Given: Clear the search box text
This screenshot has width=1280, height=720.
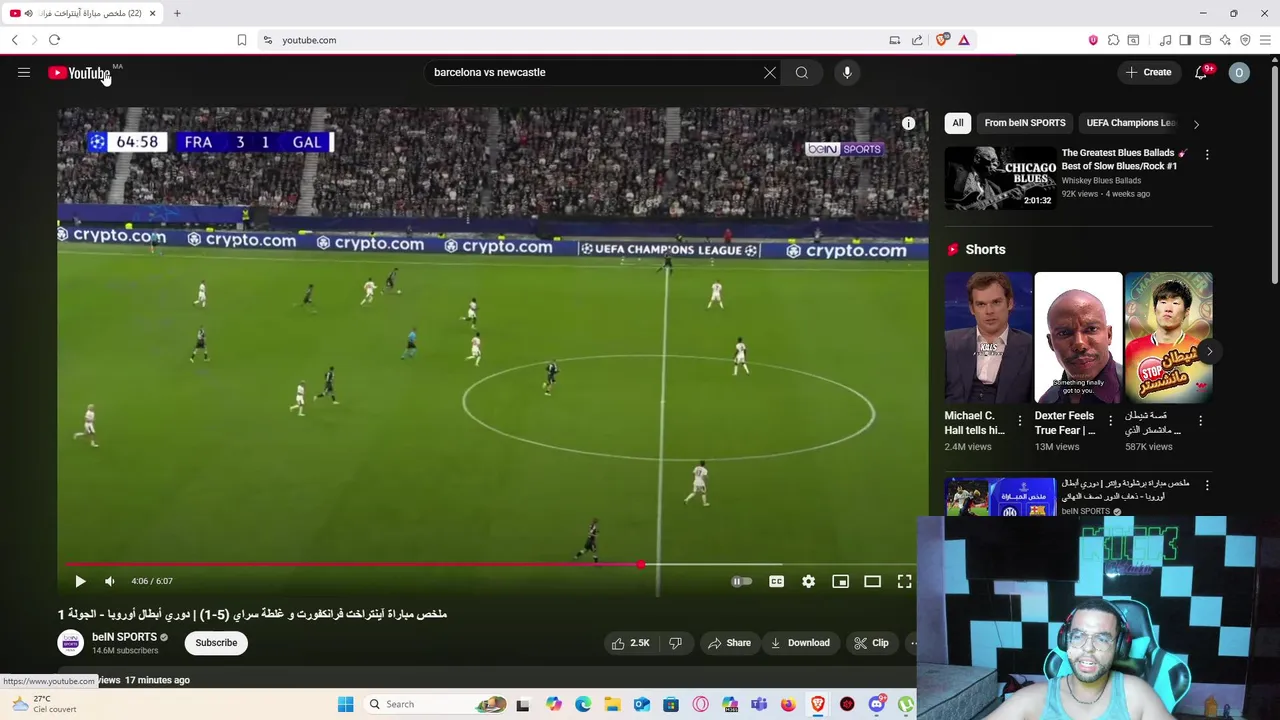Looking at the screenshot, I should tap(770, 72).
